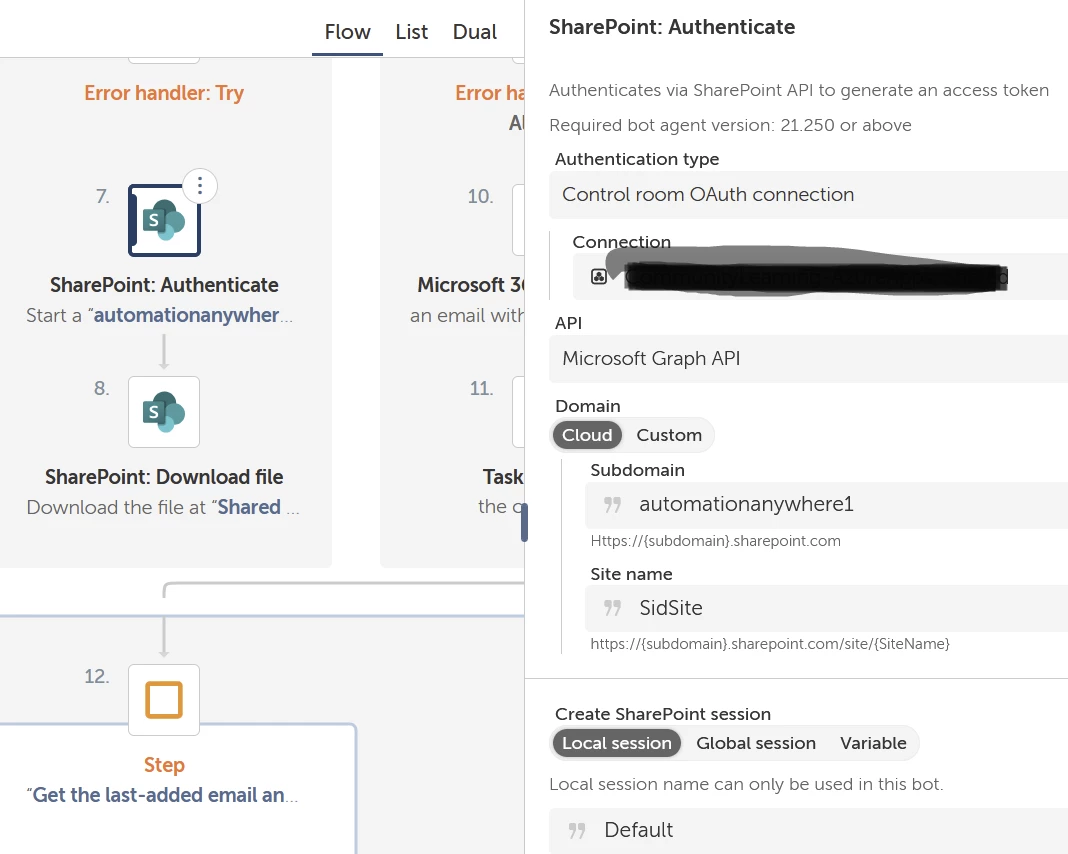
Task: Click the 'Required bot agent version' note
Action: point(730,125)
